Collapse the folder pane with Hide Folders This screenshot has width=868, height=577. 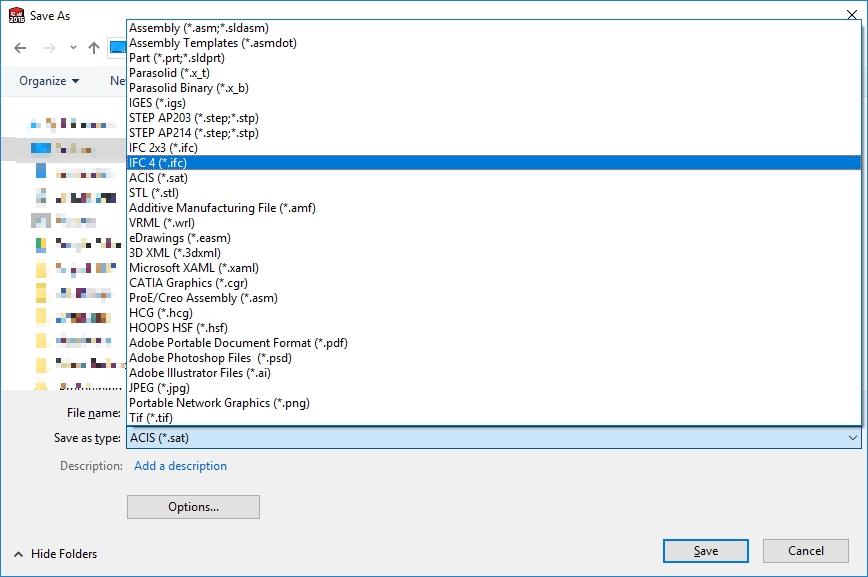55,554
